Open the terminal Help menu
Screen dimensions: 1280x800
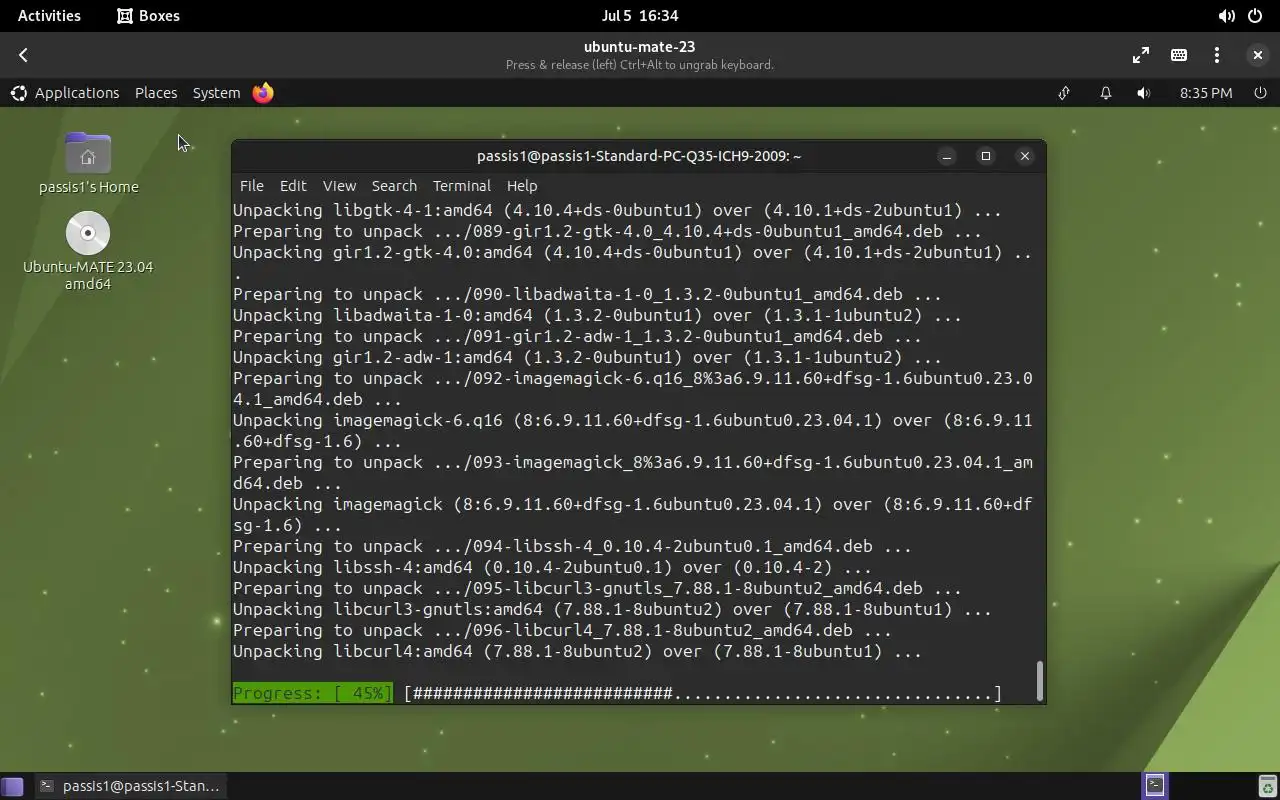[522, 186]
